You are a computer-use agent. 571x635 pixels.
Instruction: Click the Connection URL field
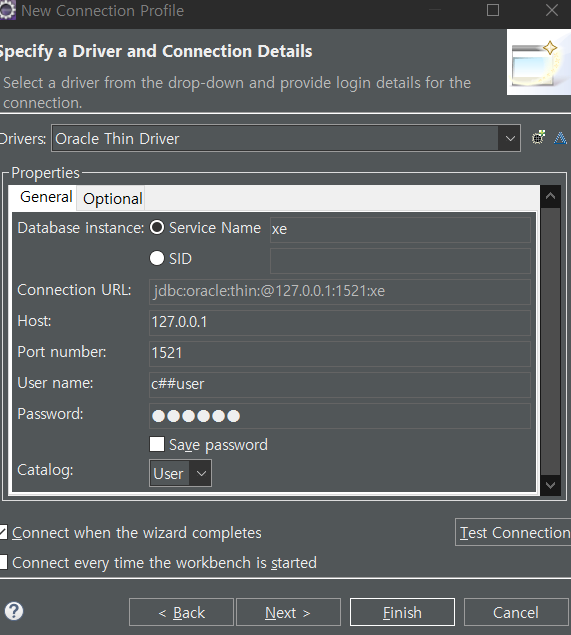(340, 292)
